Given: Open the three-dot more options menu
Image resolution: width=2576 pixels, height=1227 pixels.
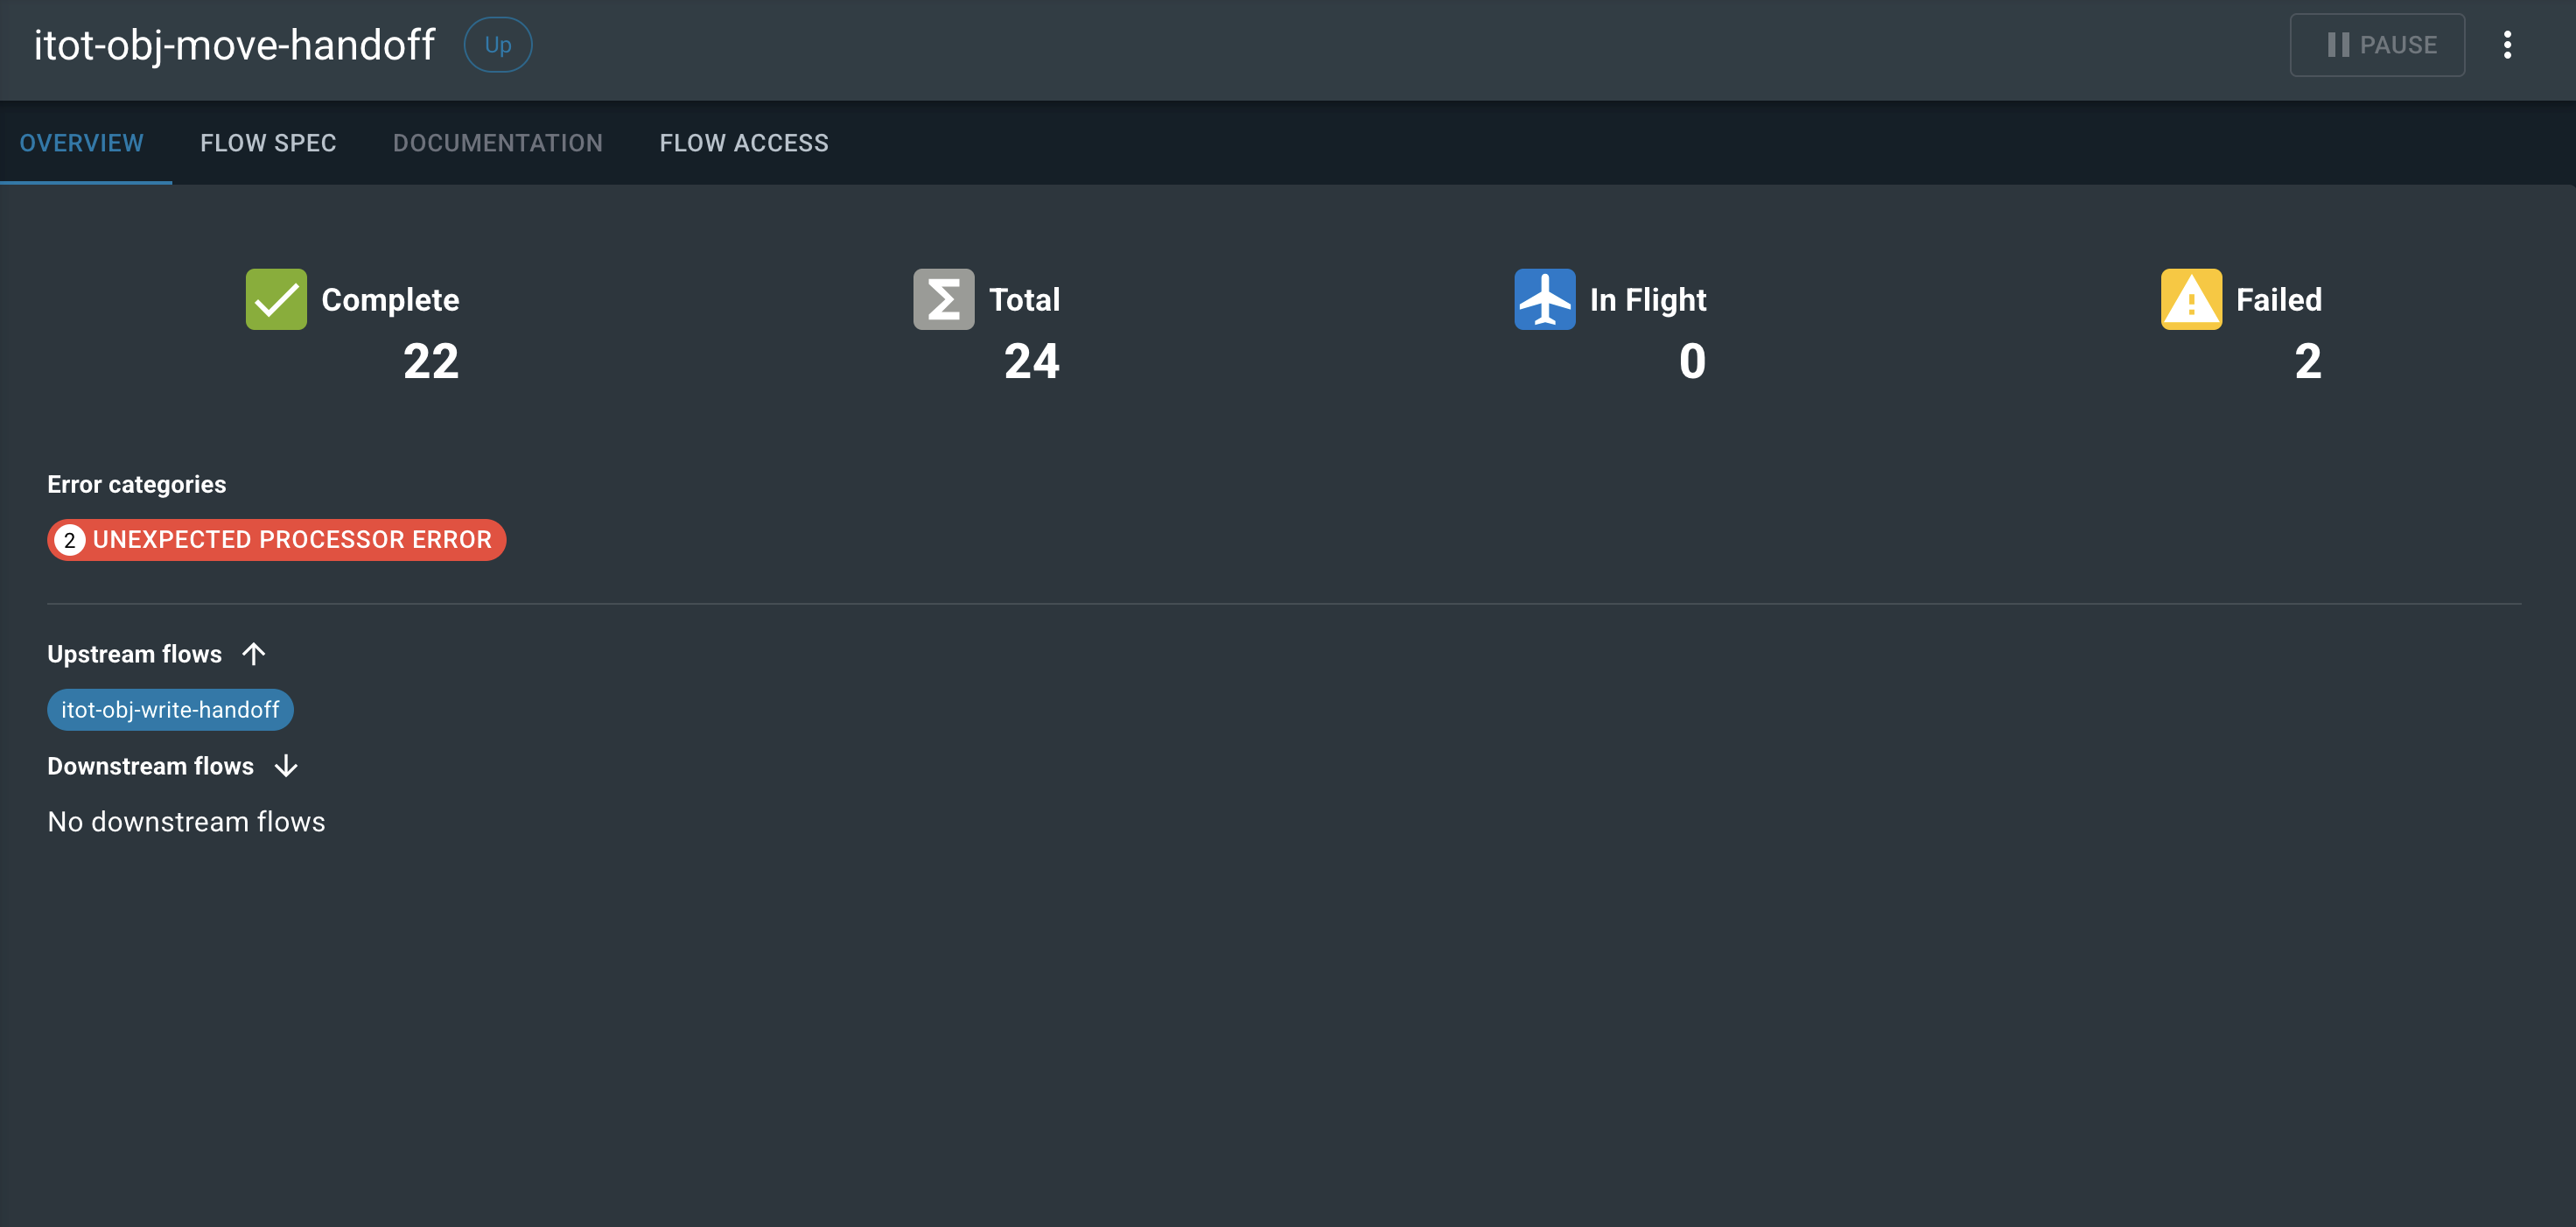Looking at the screenshot, I should [2507, 45].
